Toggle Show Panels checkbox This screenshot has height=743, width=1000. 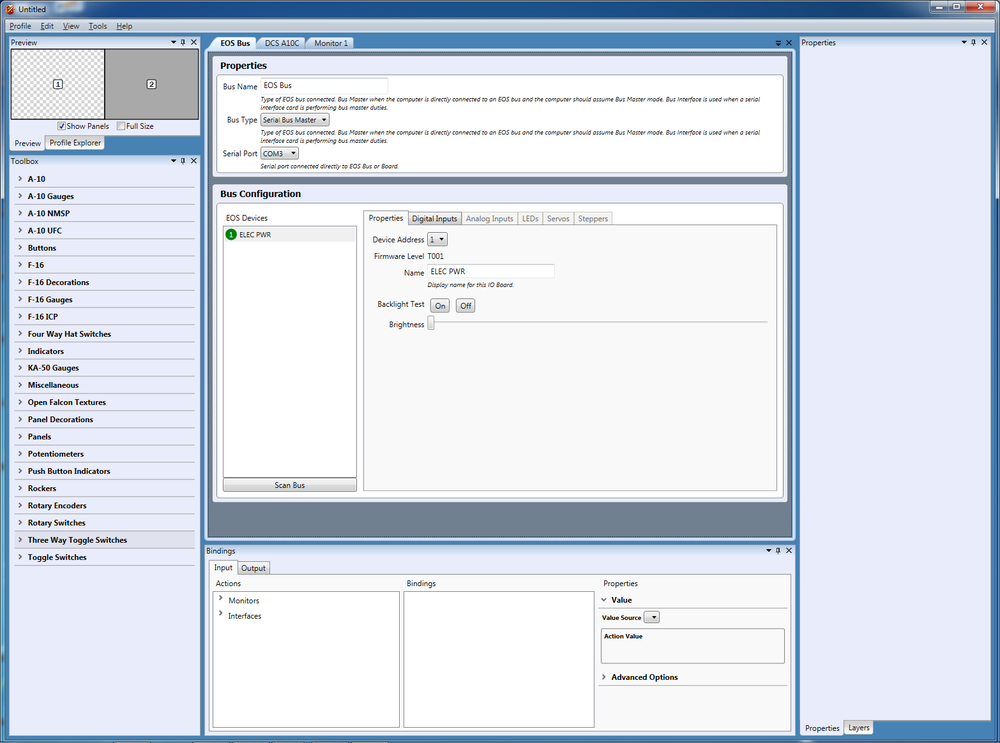point(61,126)
